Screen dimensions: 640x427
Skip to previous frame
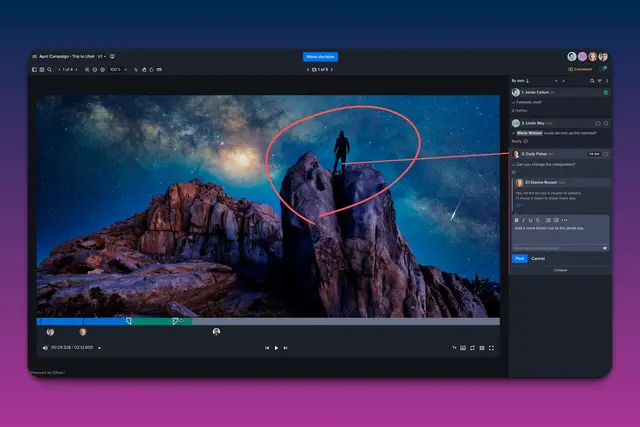point(267,347)
